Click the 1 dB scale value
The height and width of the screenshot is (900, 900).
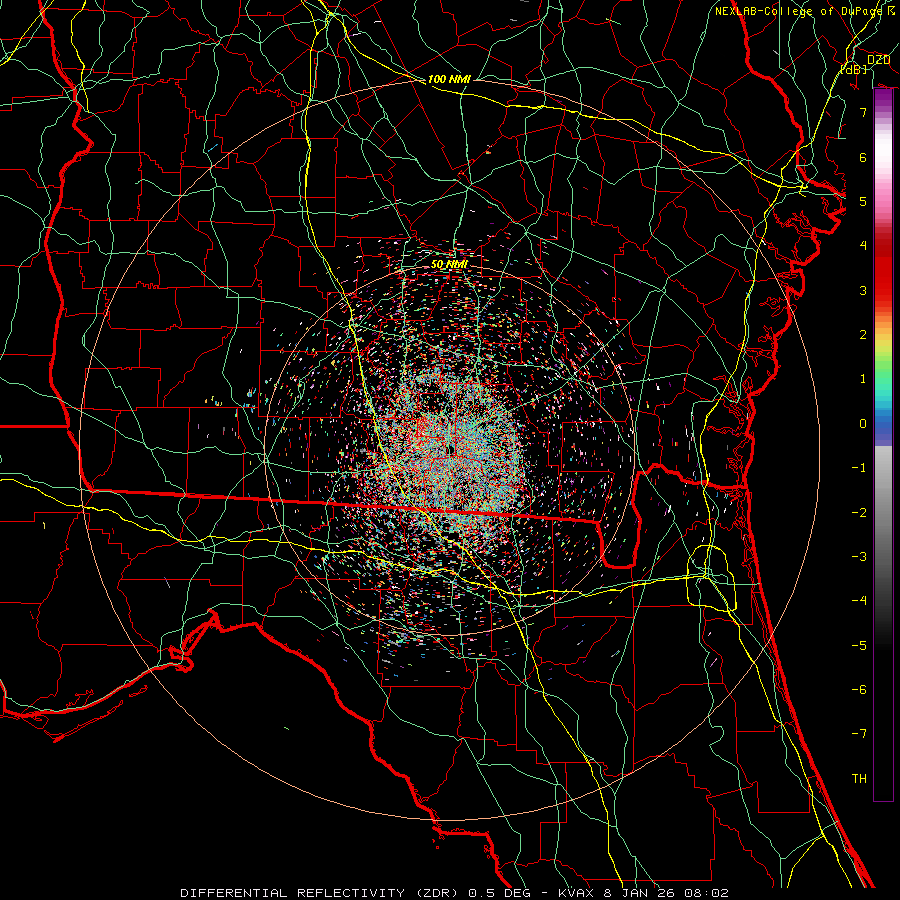(x=863, y=379)
